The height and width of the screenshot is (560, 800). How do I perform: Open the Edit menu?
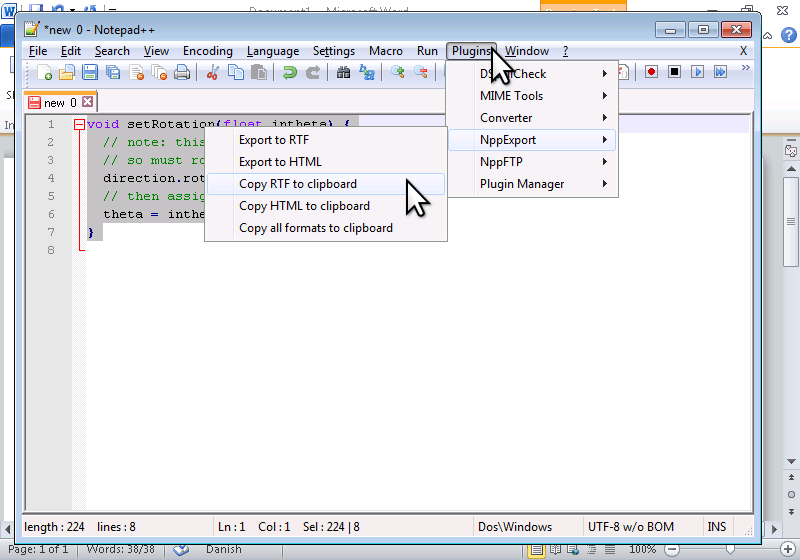coord(70,51)
